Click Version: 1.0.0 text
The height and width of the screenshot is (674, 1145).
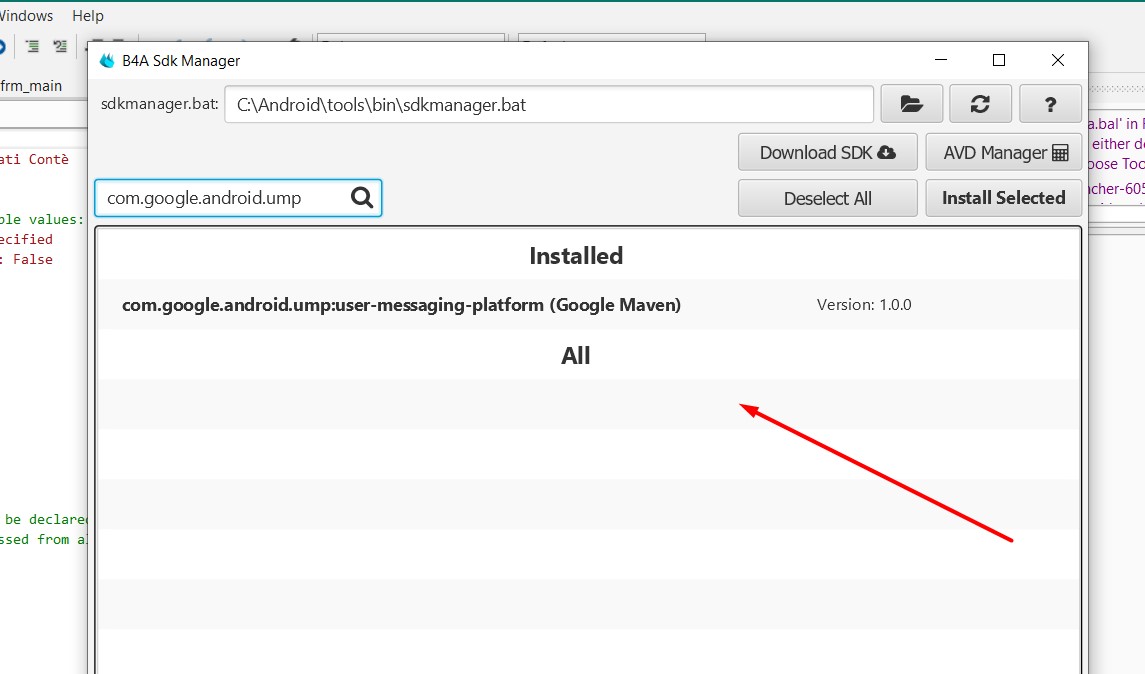(864, 305)
